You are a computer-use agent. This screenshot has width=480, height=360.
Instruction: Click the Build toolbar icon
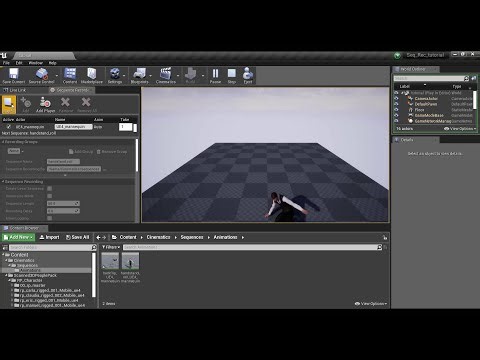pyautogui.click(x=190, y=73)
